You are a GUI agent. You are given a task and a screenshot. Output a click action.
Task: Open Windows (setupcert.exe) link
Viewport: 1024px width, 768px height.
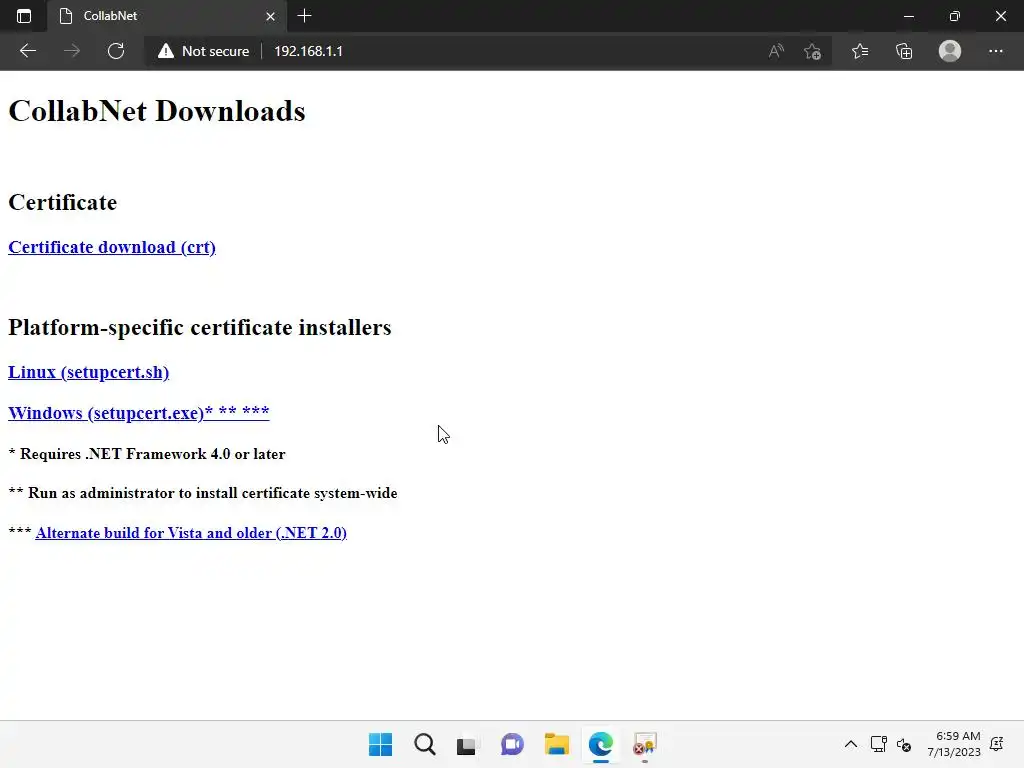[138, 413]
